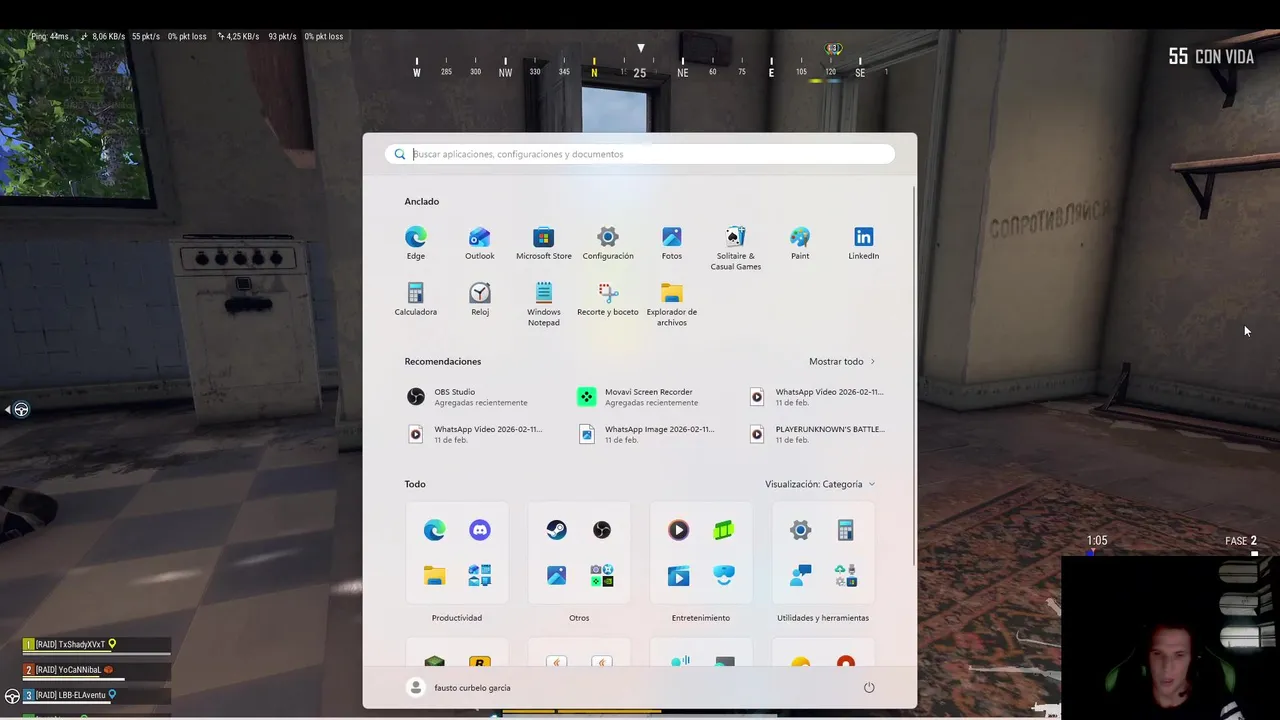The image size is (1280, 720).
Task: Click the Entretenimiento category label
Action: tap(701, 618)
